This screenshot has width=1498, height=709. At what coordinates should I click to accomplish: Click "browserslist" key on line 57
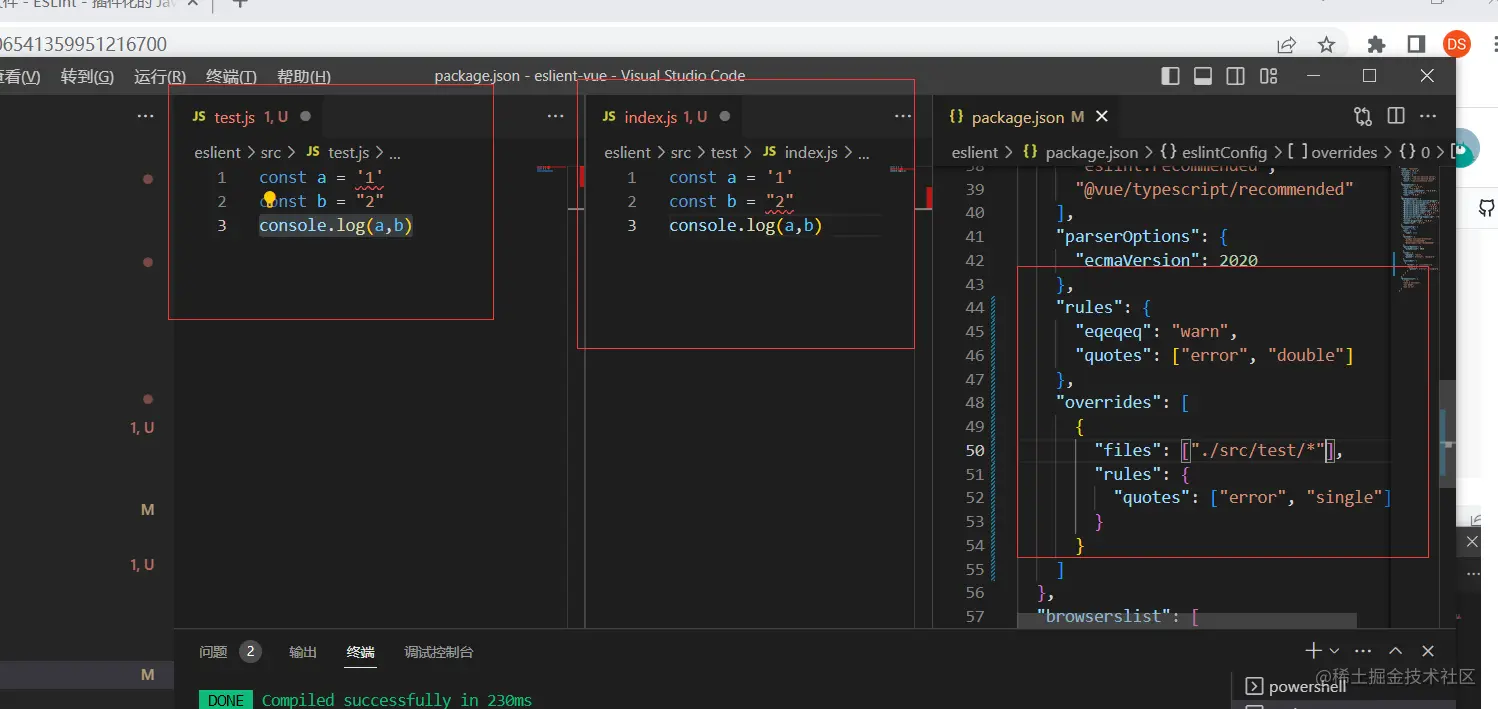click(1104, 616)
